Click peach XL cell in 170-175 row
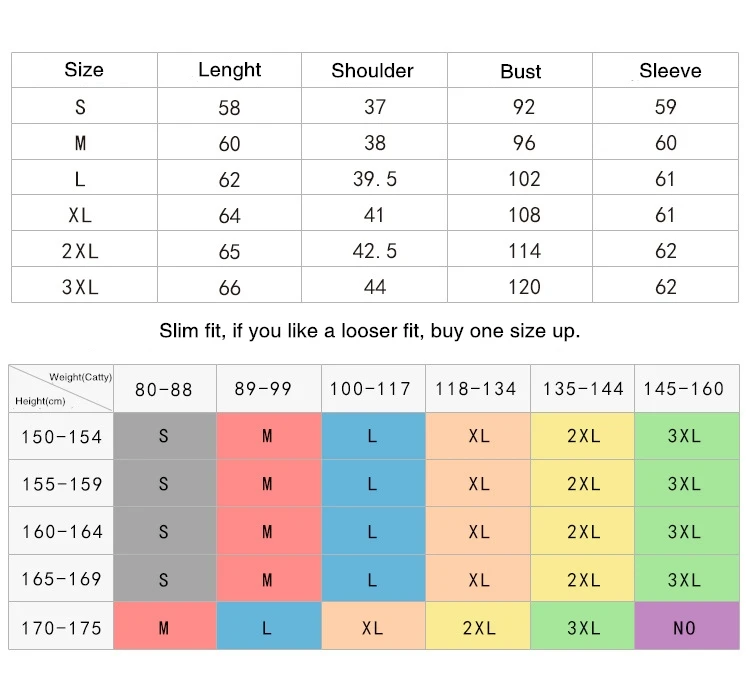 click(x=373, y=626)
